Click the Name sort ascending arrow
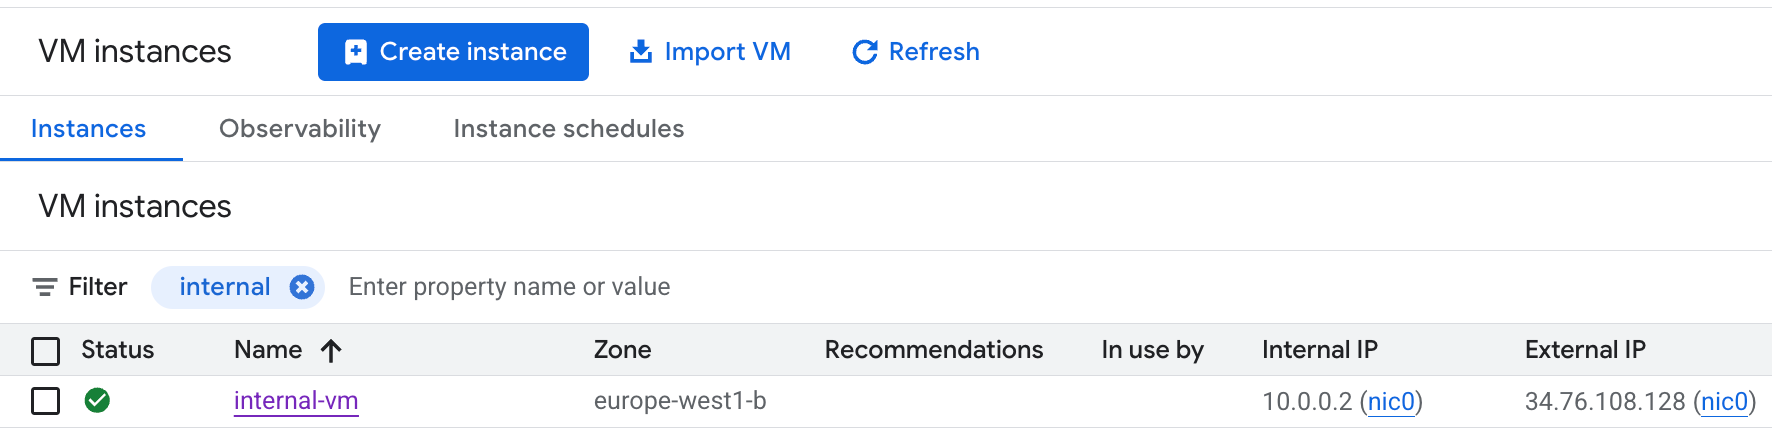 (x=331, y=350)
